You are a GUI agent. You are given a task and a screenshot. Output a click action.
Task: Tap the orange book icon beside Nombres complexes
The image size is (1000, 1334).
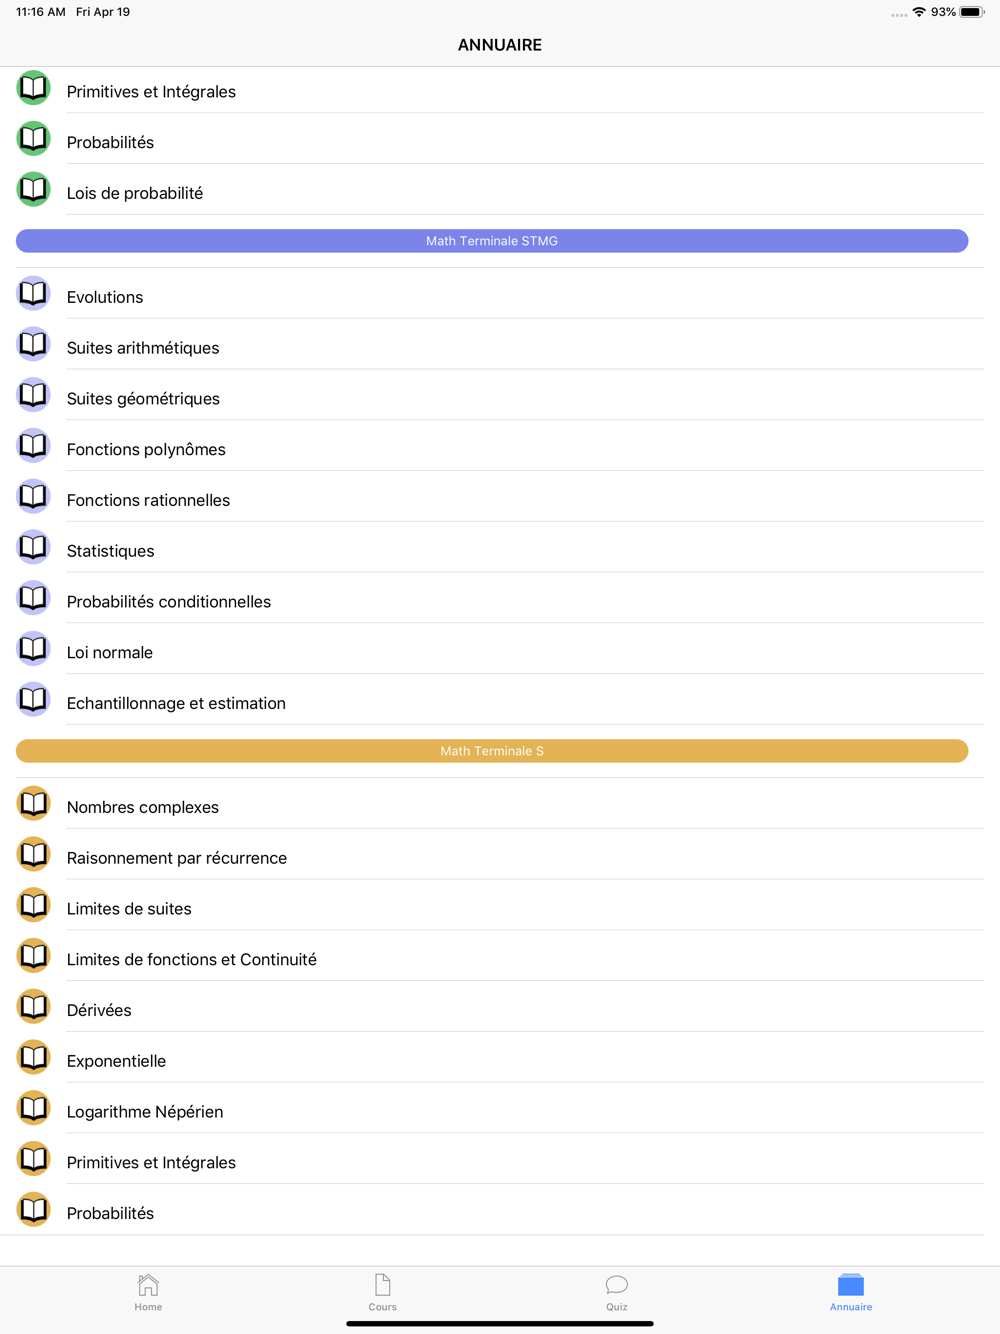click(x=33, y=803)
